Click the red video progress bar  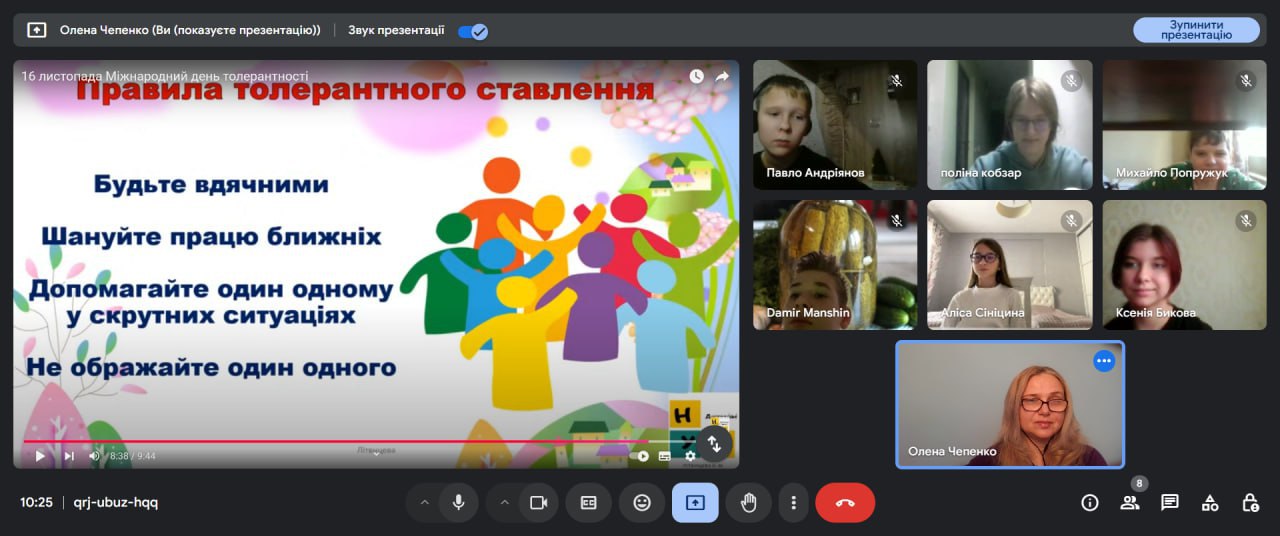pos(300,441)
